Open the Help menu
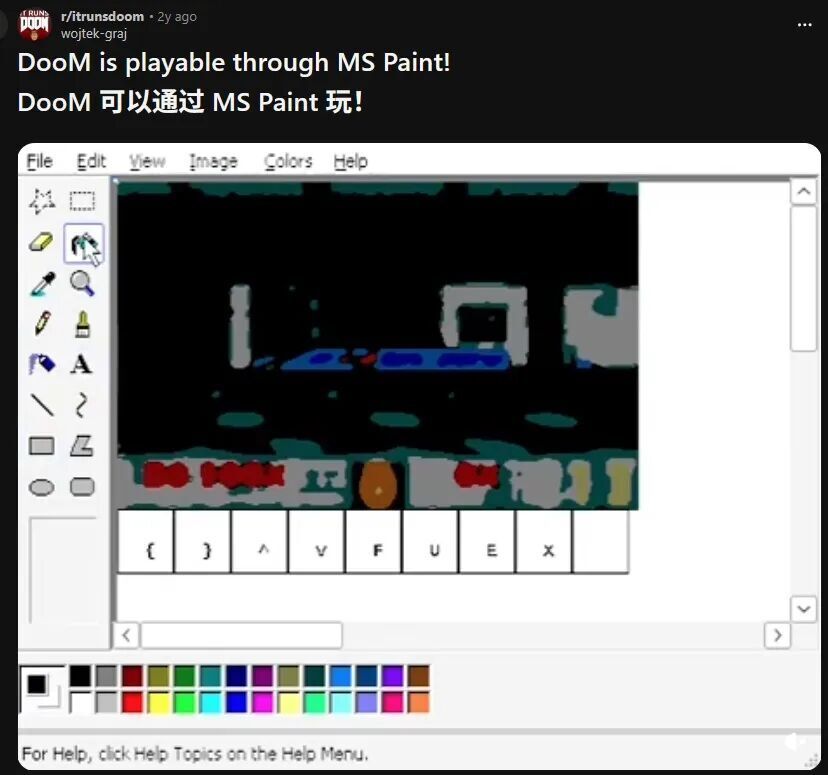Screen dimensions: 828x775 pos(351,161)
